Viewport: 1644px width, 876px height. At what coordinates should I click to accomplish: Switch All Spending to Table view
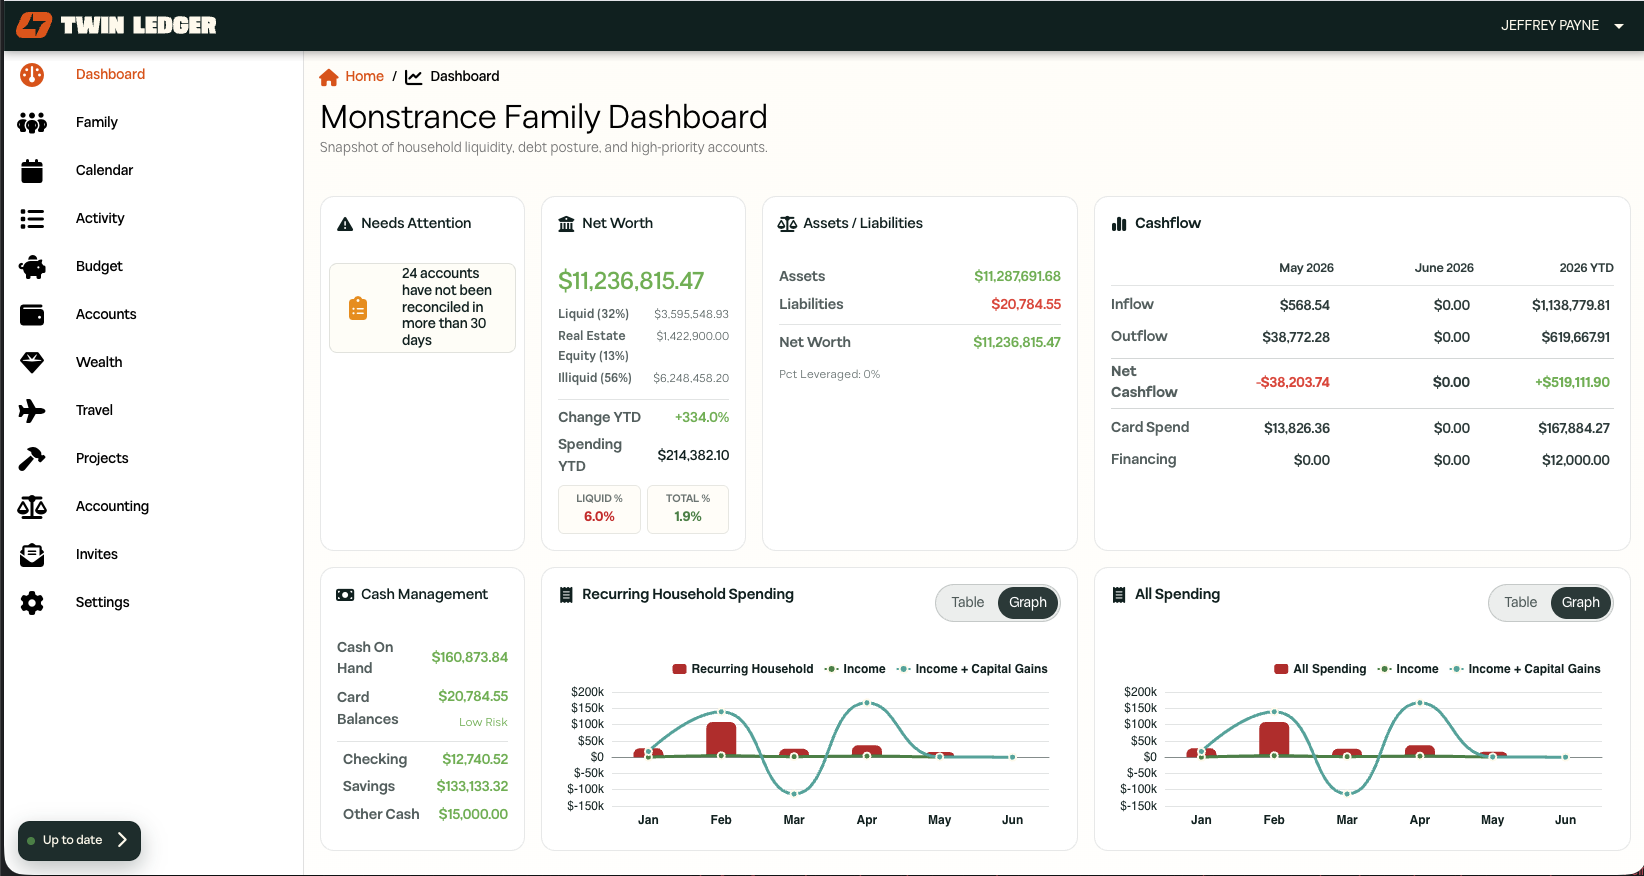coord(1521,603)
